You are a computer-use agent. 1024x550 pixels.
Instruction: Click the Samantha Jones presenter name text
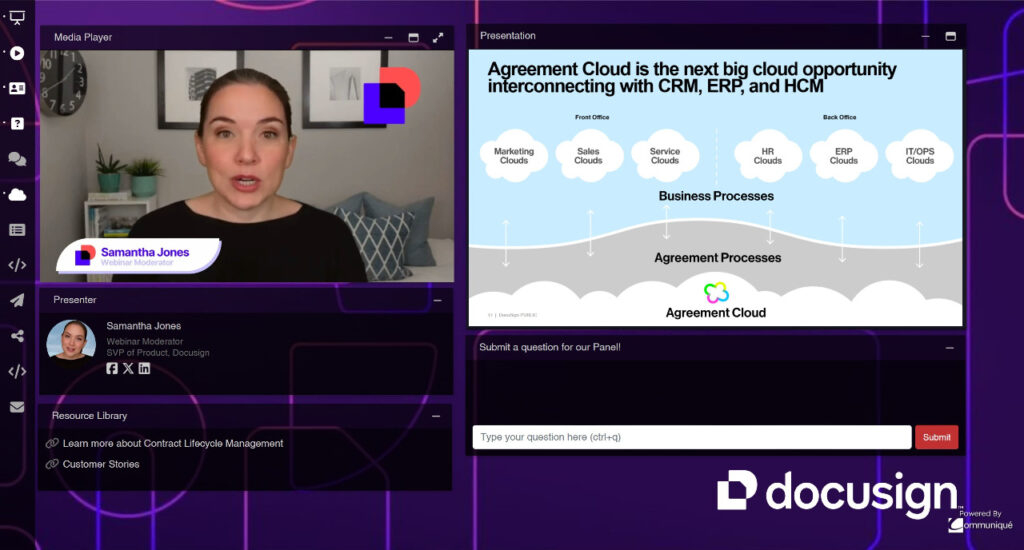point(144,326)
